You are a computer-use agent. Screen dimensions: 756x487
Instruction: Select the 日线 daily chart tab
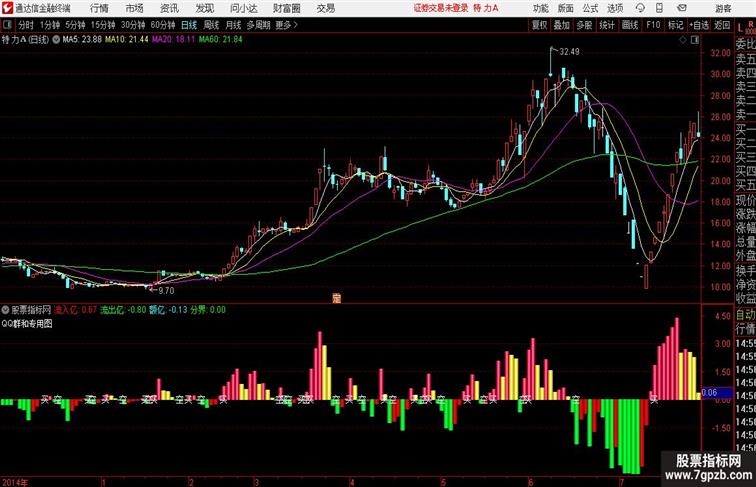click(189, 25)
